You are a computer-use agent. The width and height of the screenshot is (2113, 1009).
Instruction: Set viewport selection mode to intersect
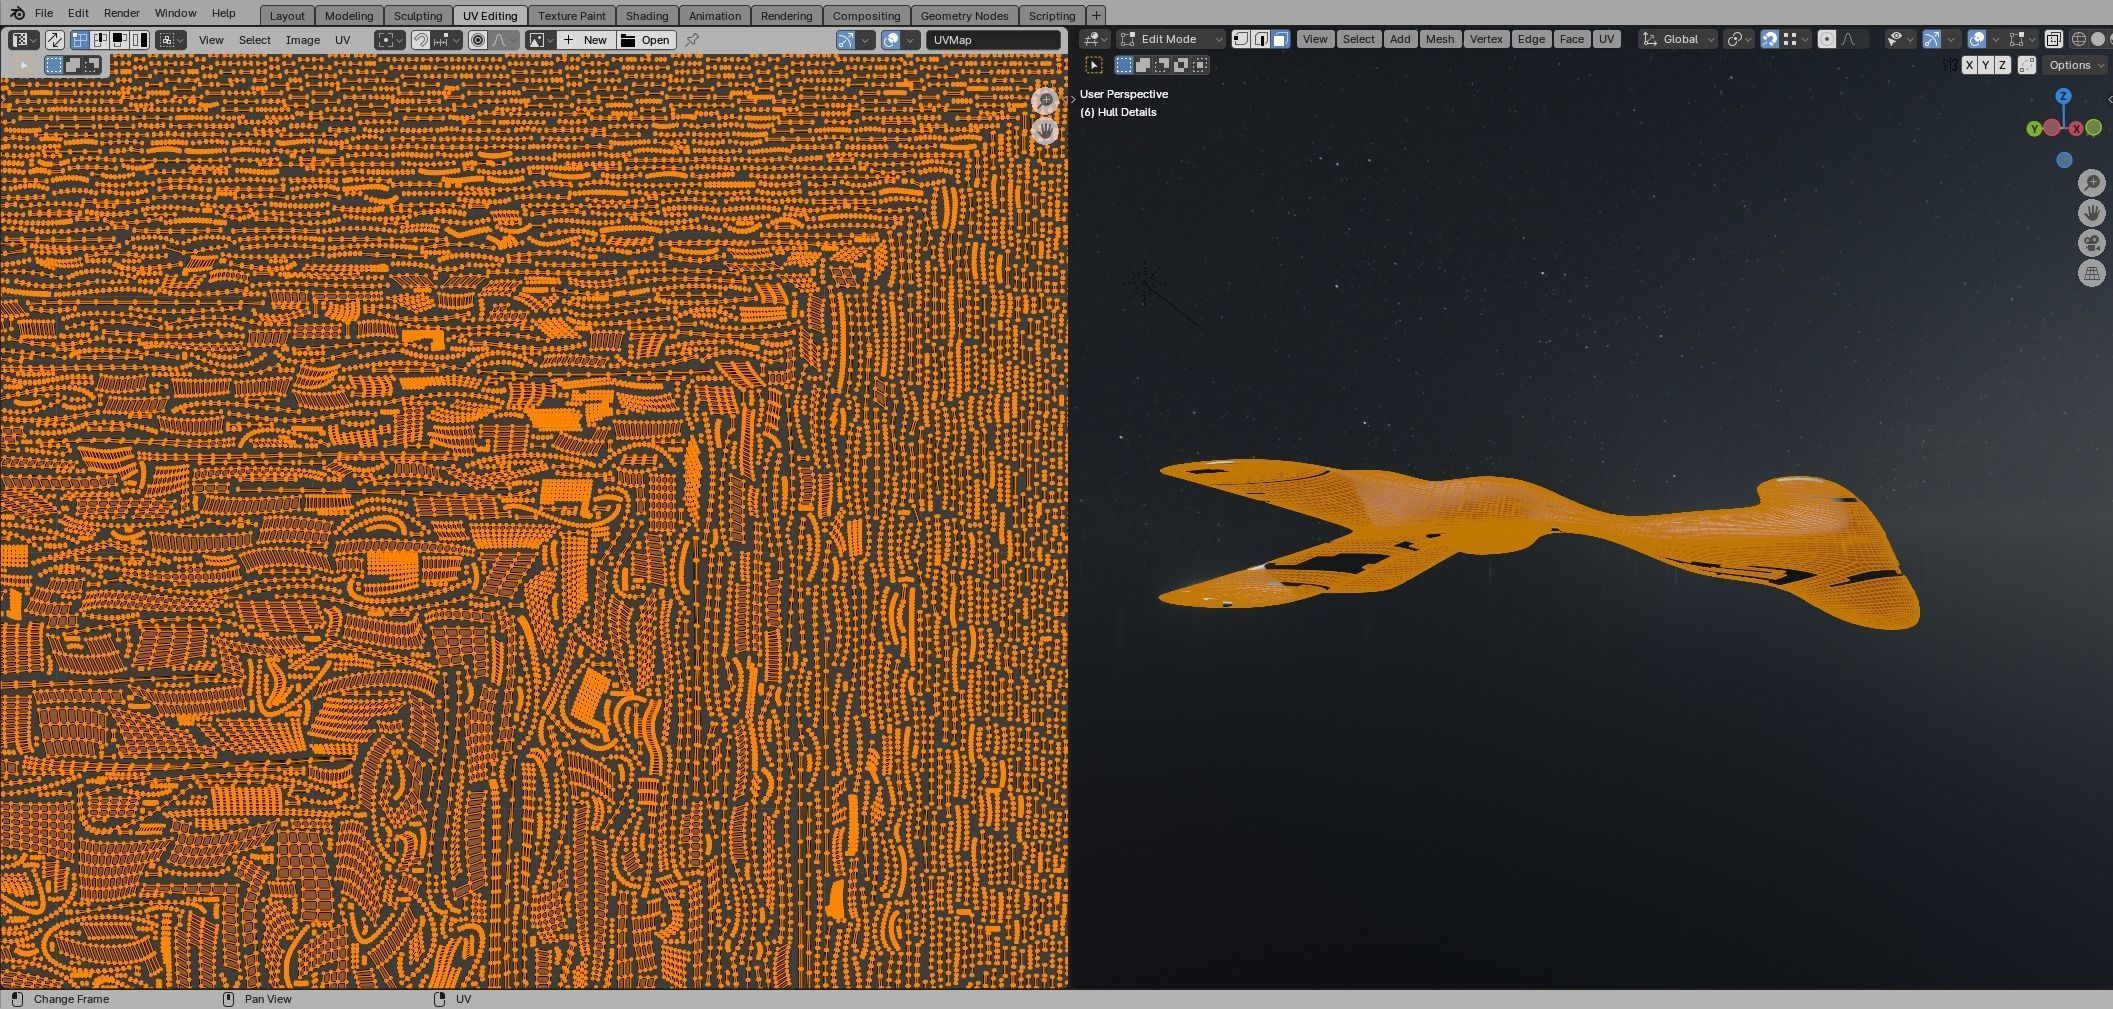pos(1200,65)
